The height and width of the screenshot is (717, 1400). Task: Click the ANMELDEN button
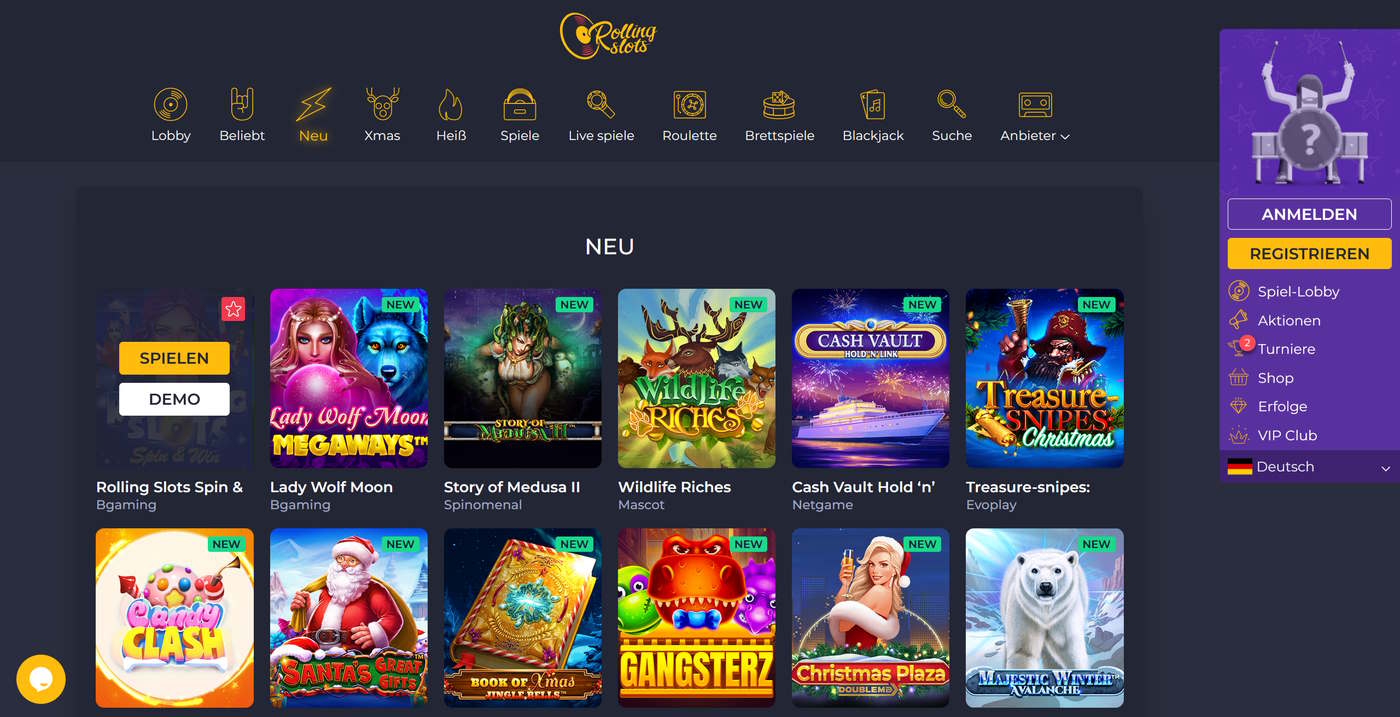pyautogui.click(x=1309, y=214)
